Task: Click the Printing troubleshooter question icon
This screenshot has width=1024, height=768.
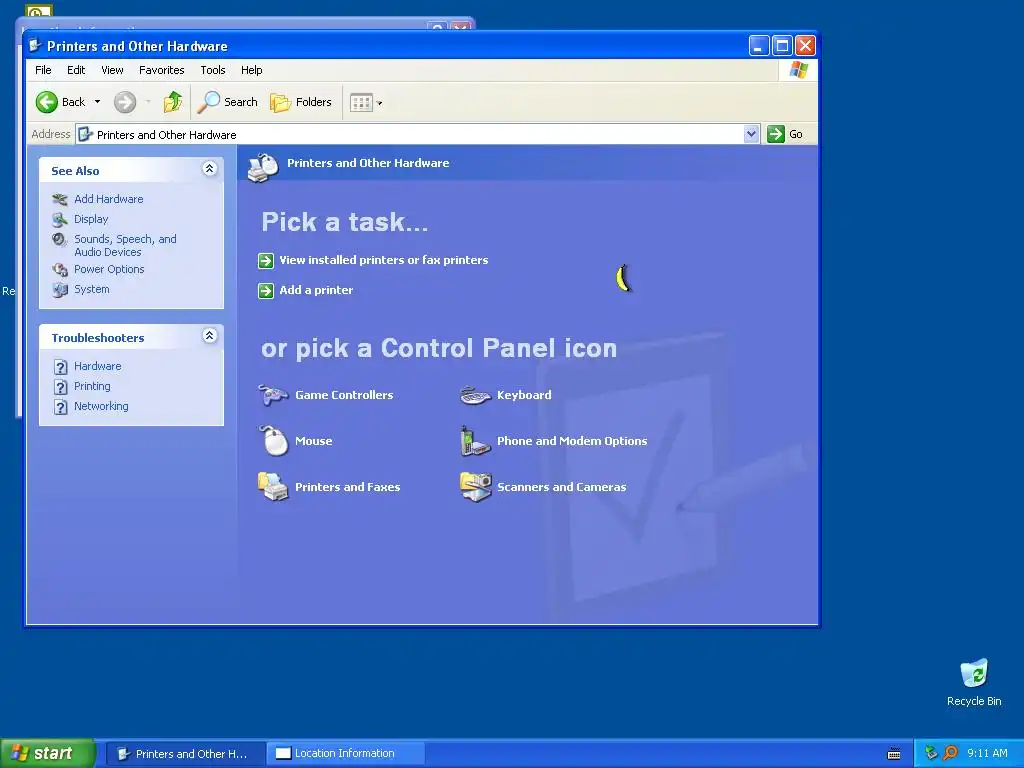Action: click(61, 387)
